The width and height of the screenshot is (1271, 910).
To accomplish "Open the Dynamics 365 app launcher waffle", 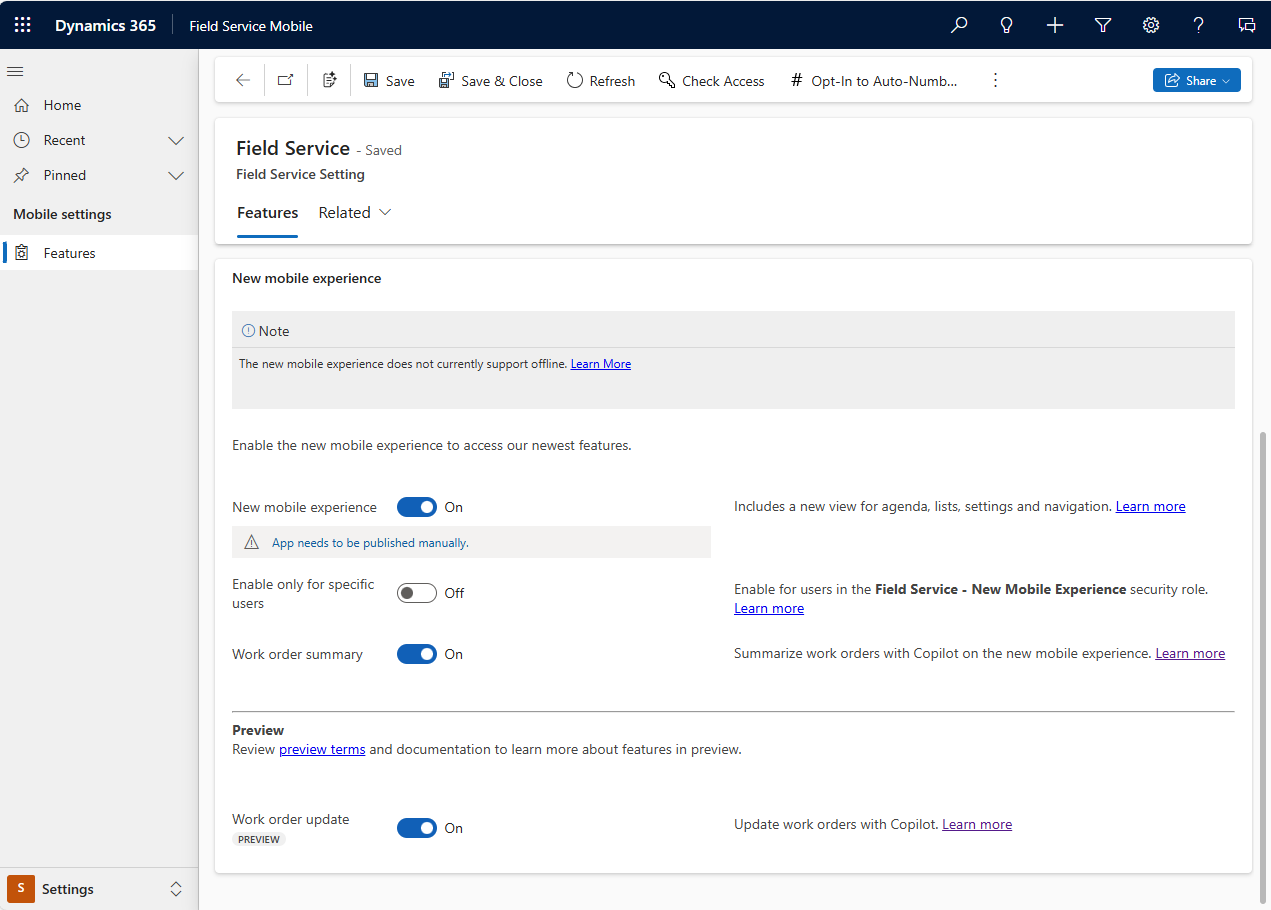I will [x=22, y=25].
